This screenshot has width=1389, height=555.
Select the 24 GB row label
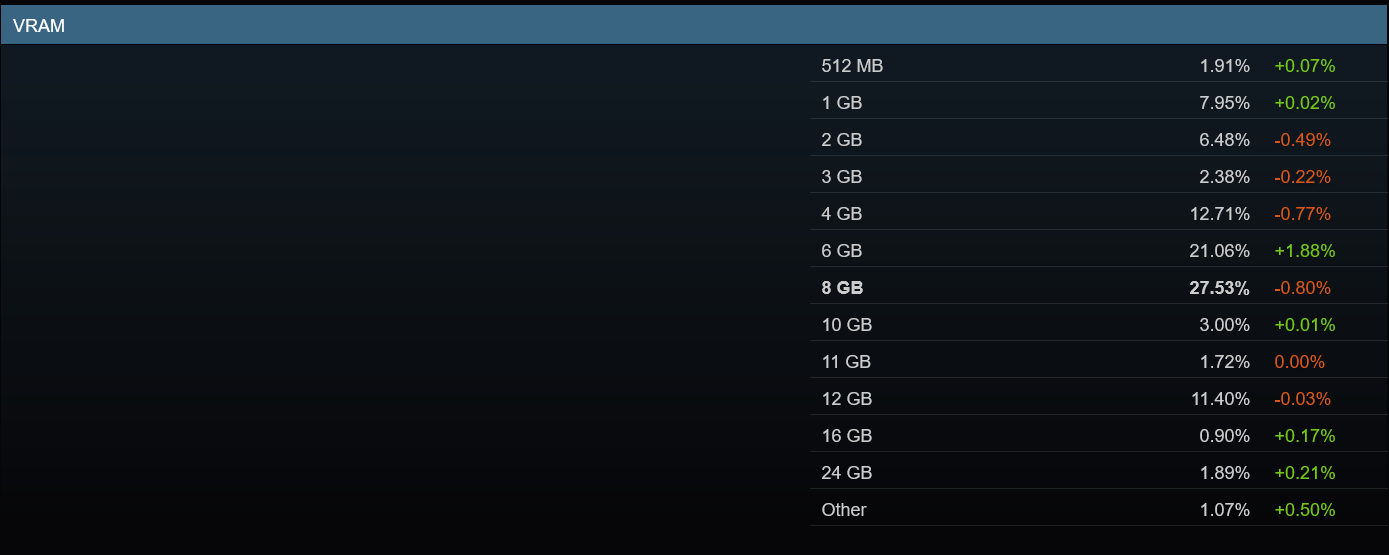(x=847, y=473)
